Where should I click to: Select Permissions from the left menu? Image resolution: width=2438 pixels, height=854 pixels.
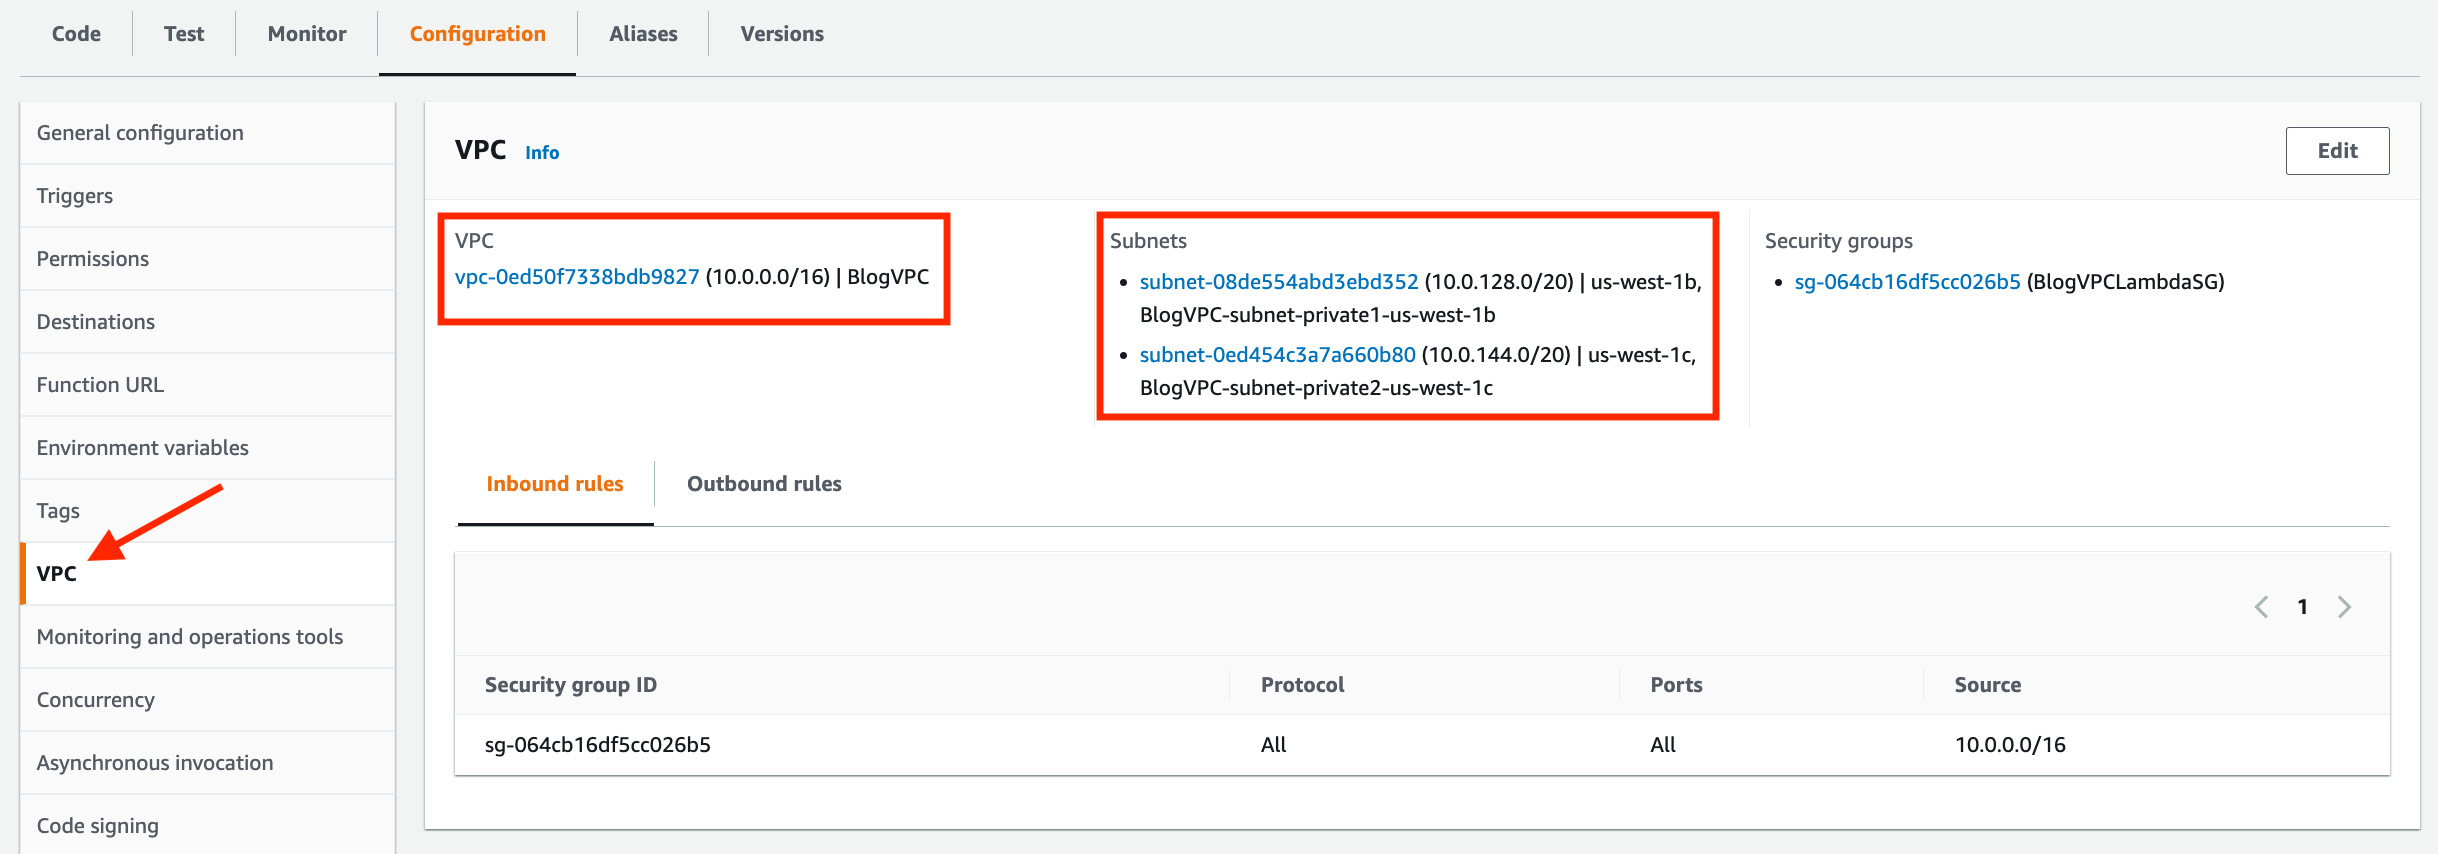[x=93, y=258]
